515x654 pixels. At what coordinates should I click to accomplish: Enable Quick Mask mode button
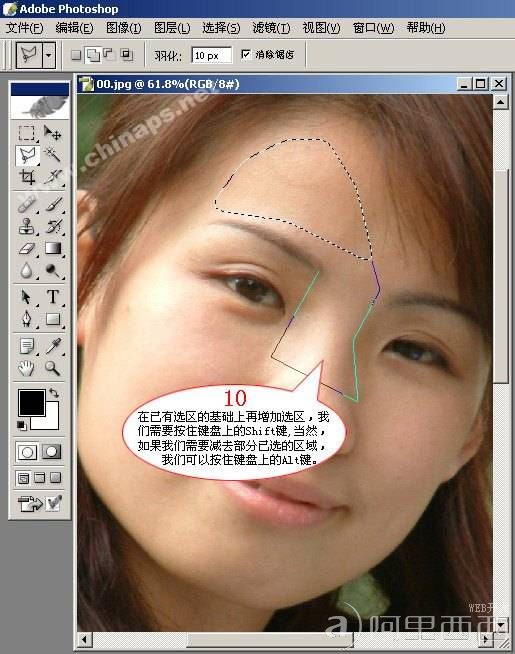(52, 452)
